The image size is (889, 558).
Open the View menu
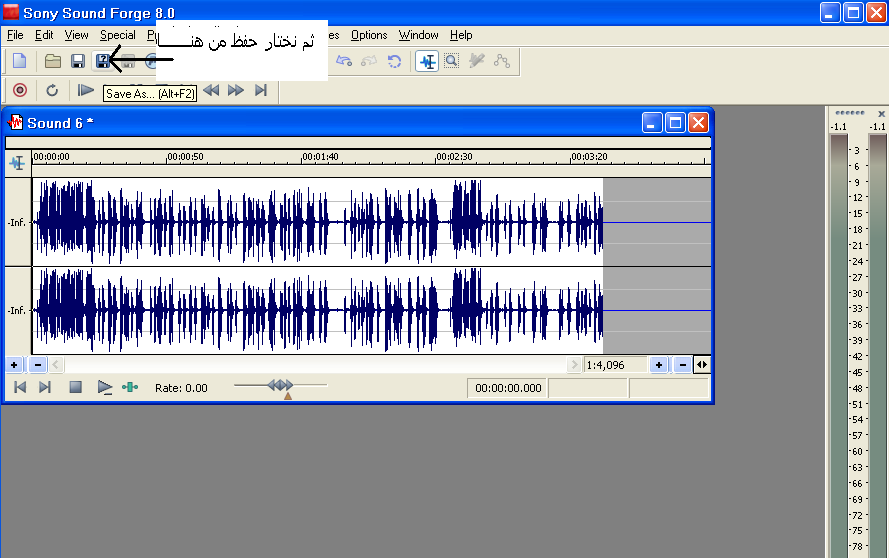tap(77, 35)
